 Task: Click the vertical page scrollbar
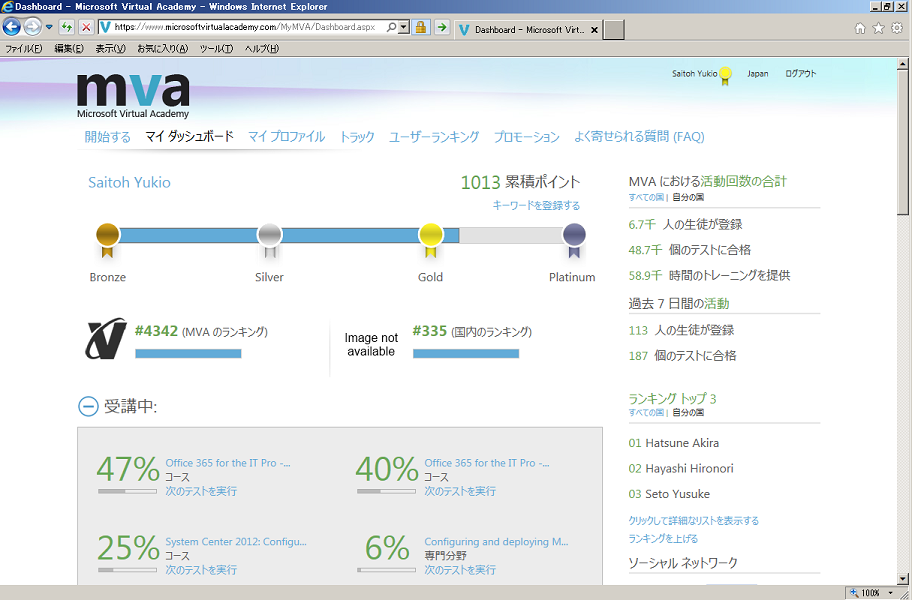[904, 300]
